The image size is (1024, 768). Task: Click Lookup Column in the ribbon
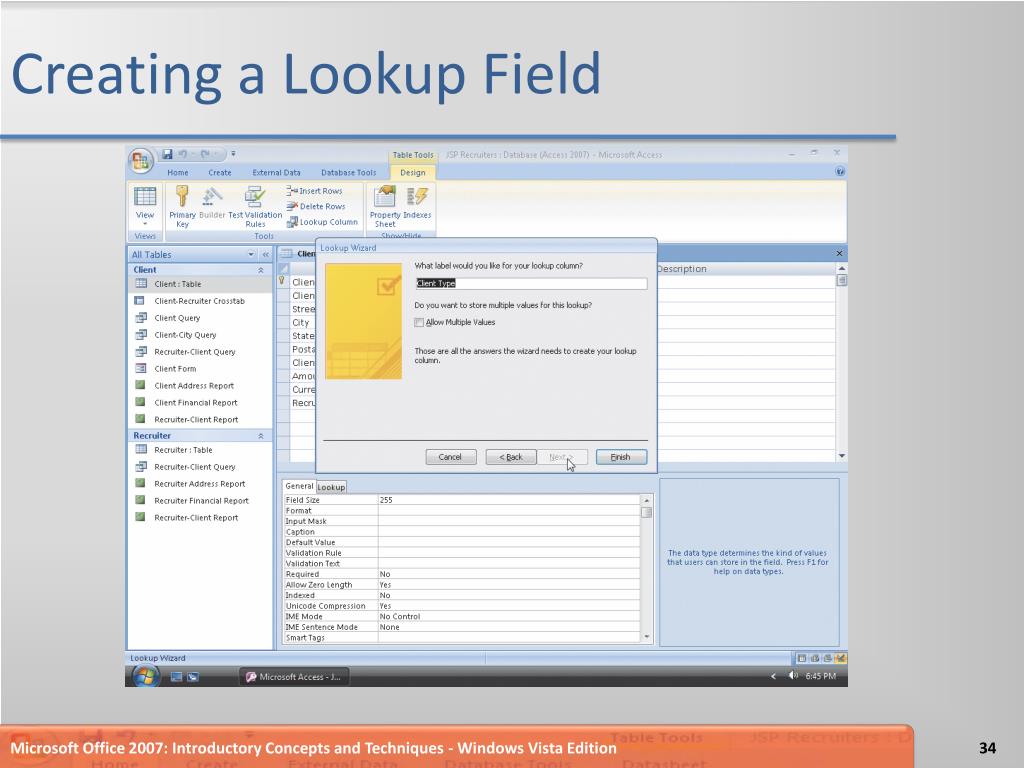(323, 222)
